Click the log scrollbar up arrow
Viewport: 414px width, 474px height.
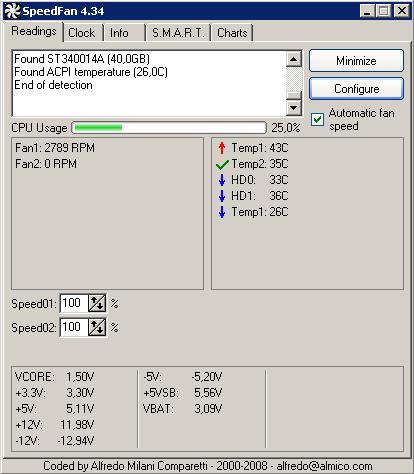294,59
